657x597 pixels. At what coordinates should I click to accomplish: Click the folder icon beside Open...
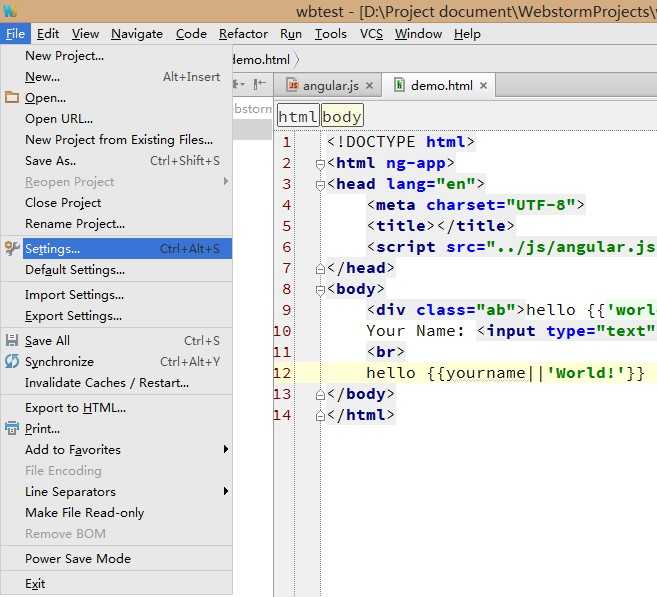pos(12,97)
